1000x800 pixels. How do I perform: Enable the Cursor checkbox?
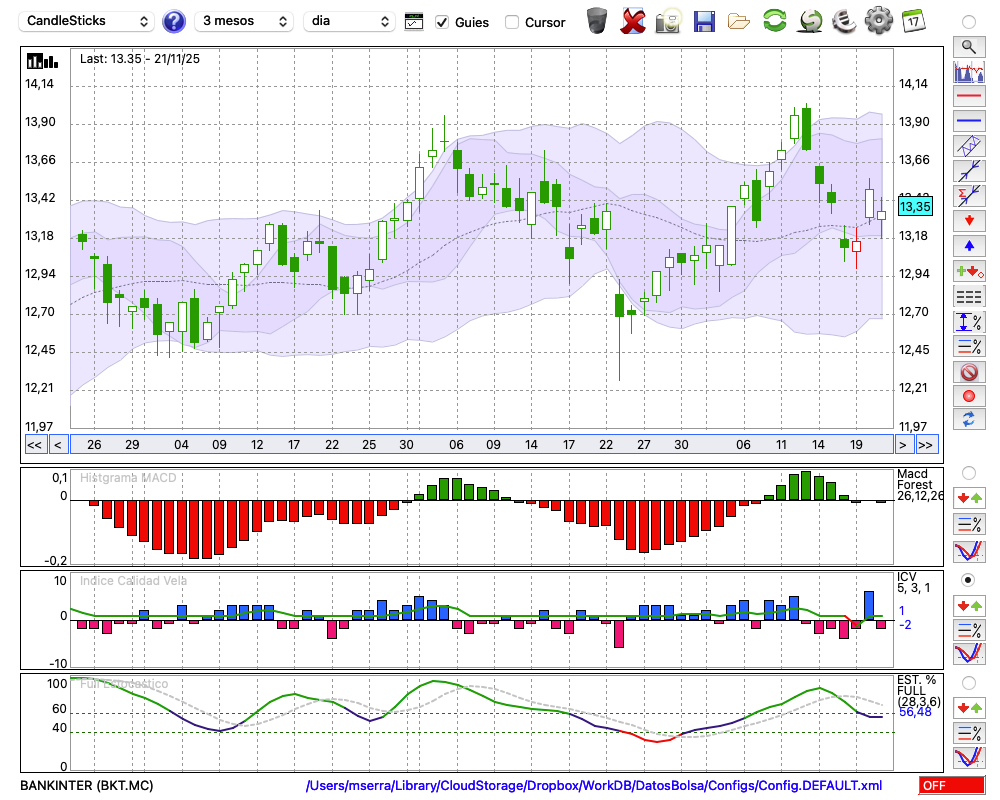point(512,22)
